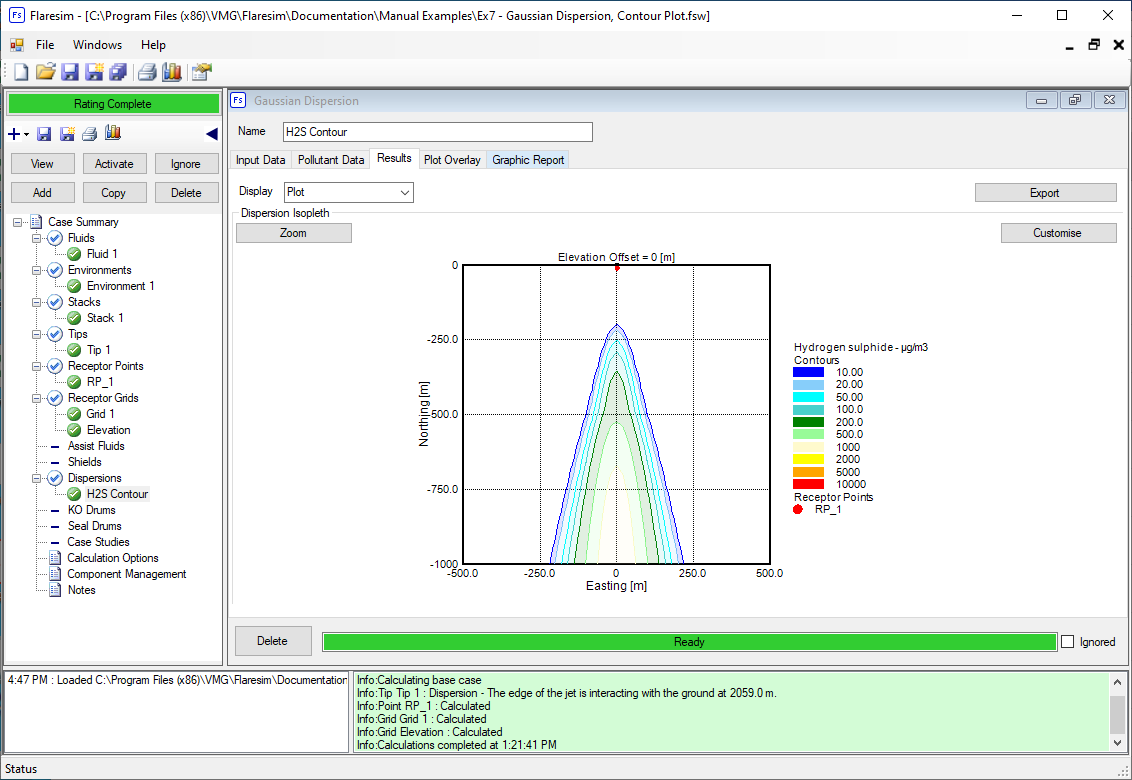Switch to the Plot Overlay tab
This screenshot has height=780, width=1132.
452,160
